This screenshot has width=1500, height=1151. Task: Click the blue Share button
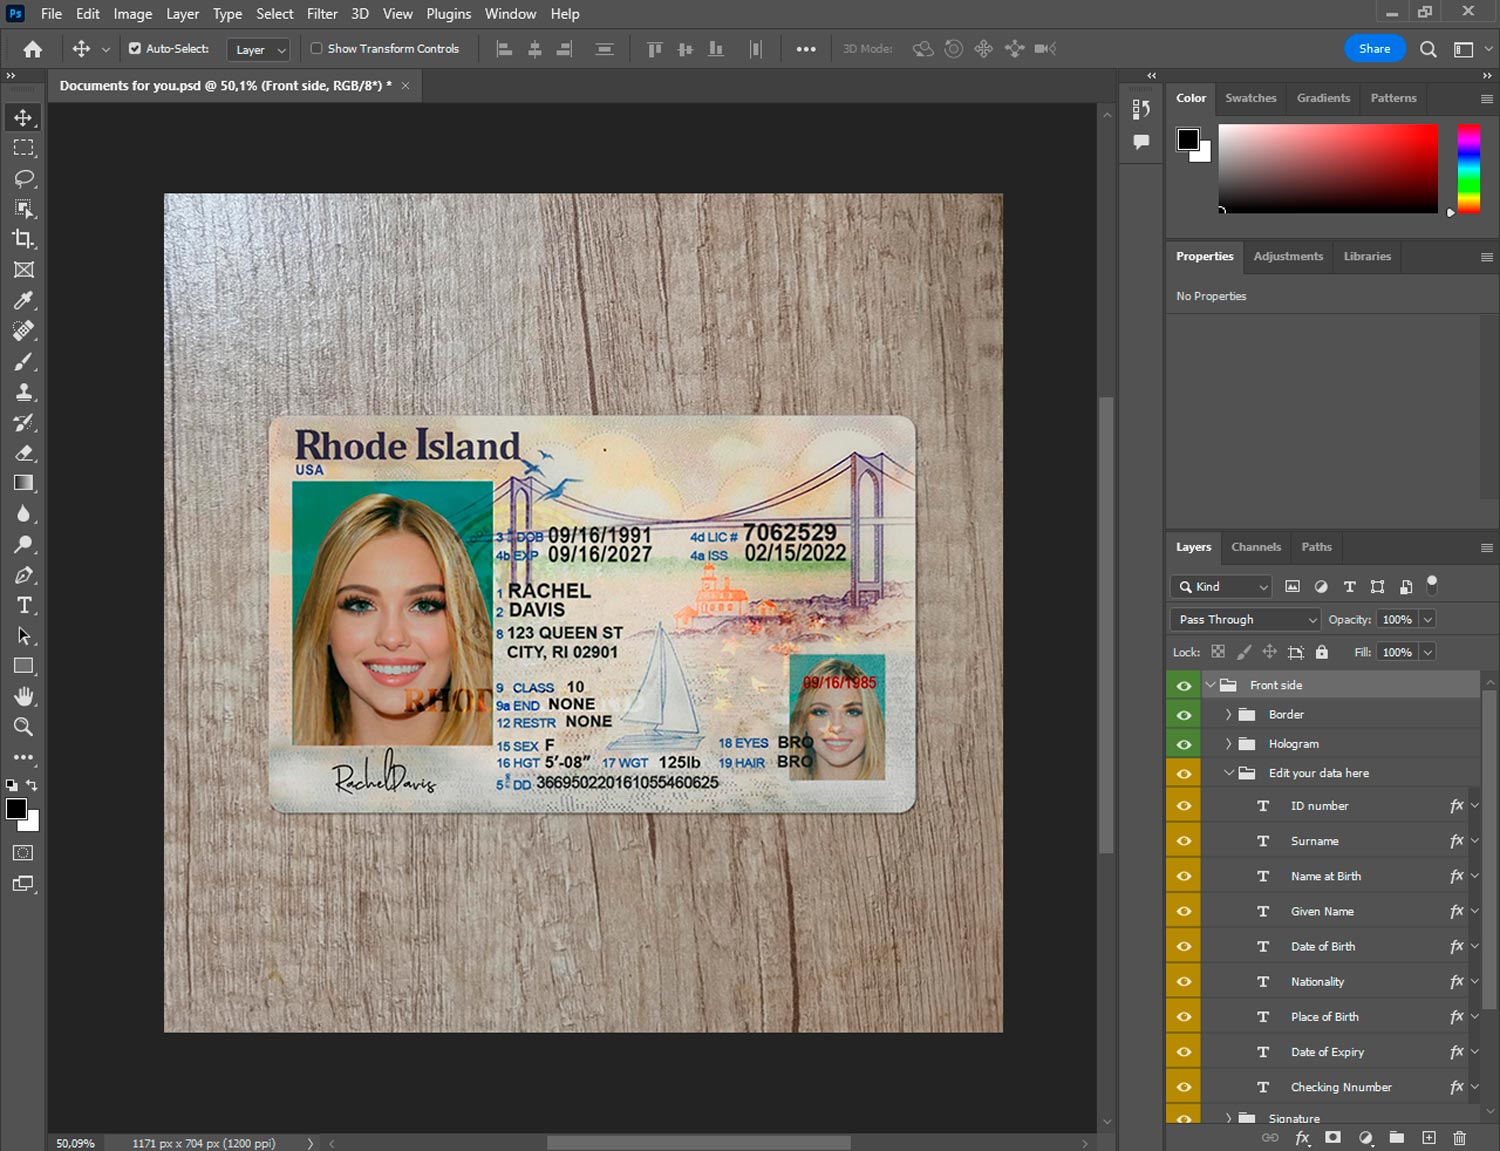click(x=1374, y=48)
